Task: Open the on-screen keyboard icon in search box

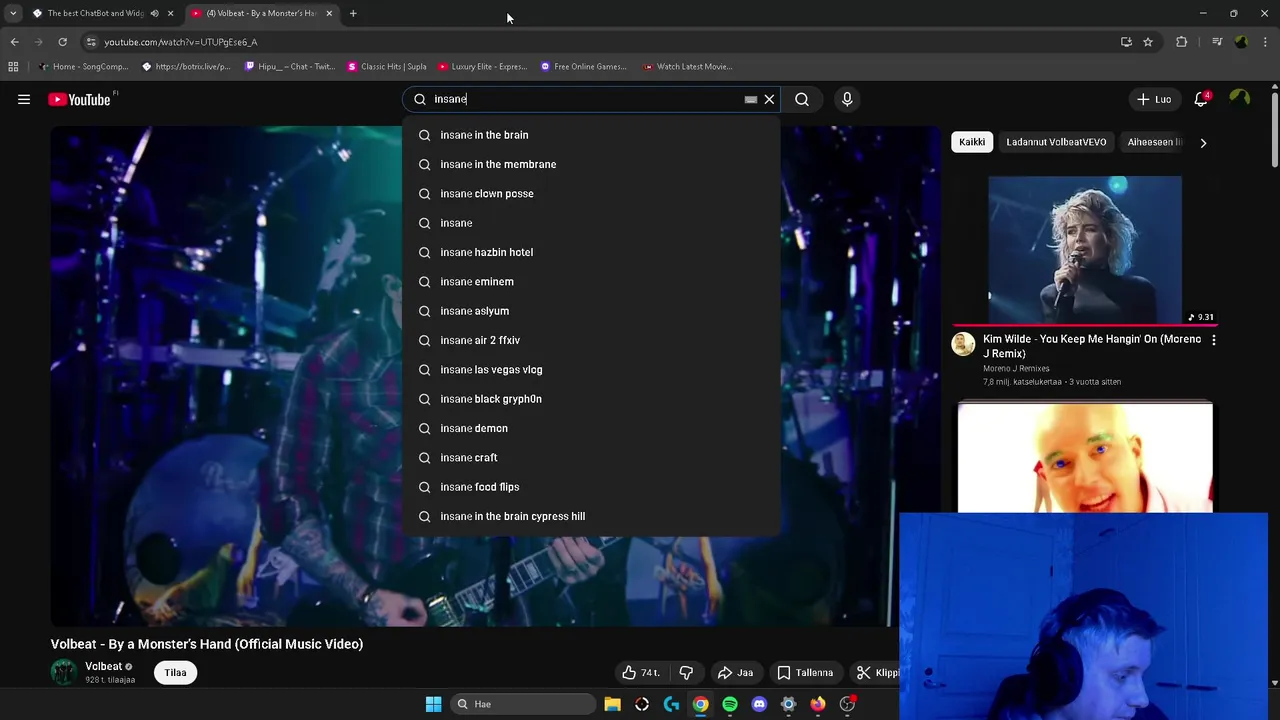Action: (751, 99)
